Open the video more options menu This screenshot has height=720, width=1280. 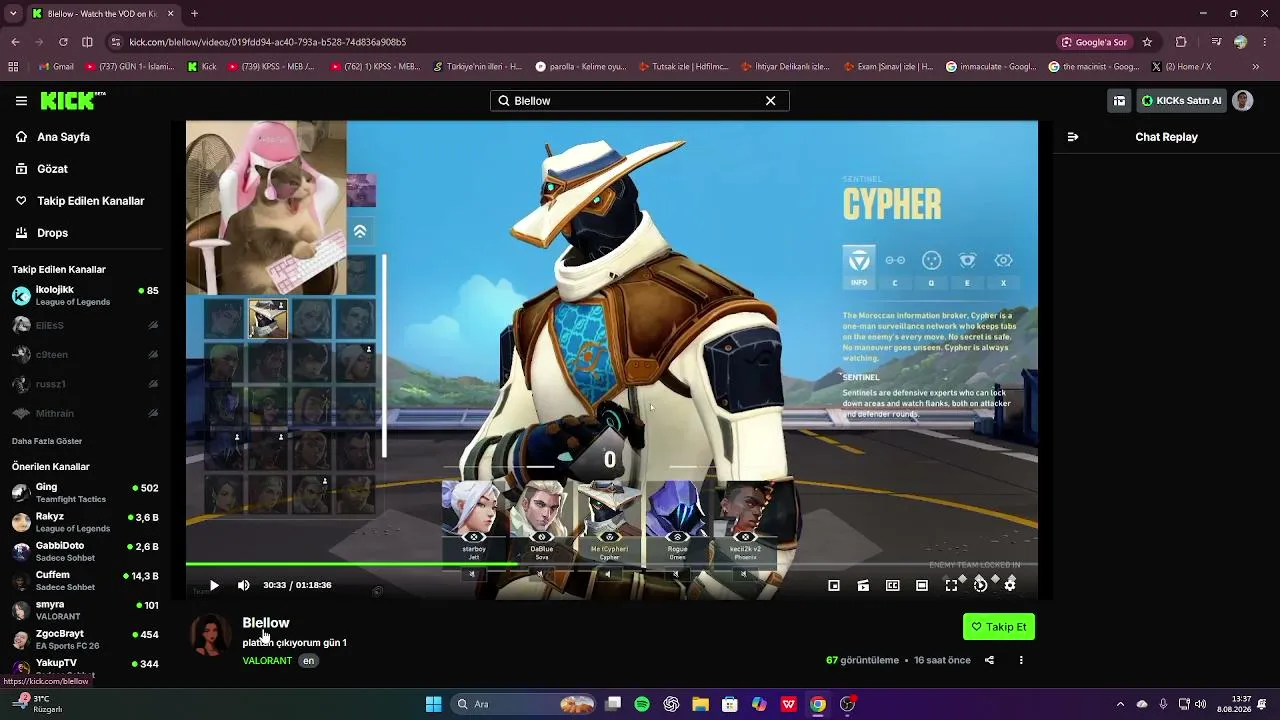point(1021,660)
